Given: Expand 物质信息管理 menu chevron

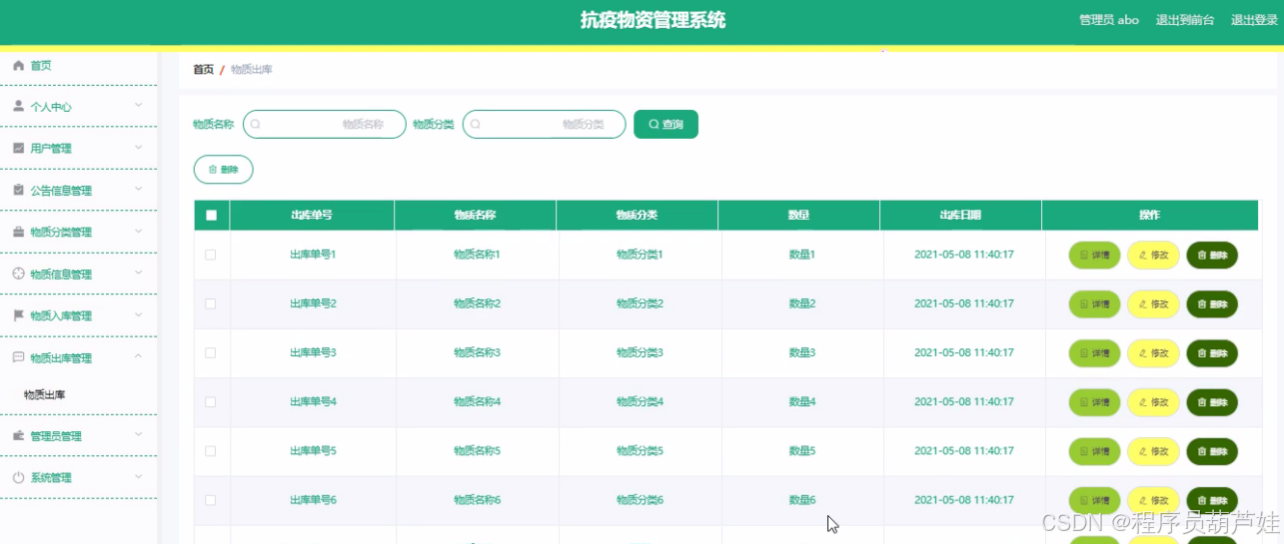Looking at the screenshot, I should click(138, 273).
